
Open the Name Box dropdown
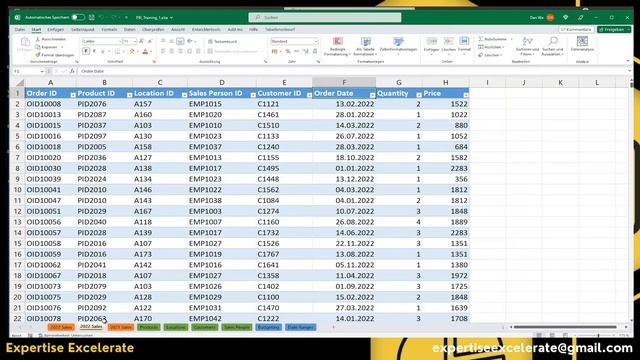42,71
